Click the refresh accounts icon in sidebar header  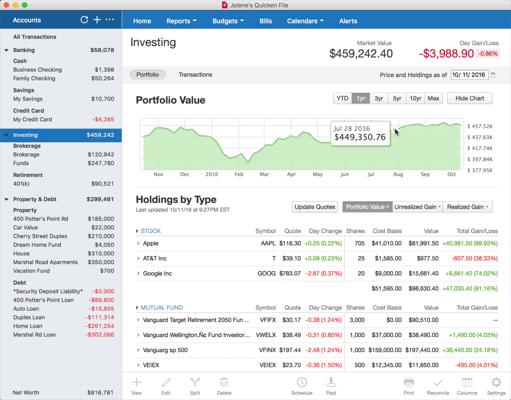pos(84,20)
